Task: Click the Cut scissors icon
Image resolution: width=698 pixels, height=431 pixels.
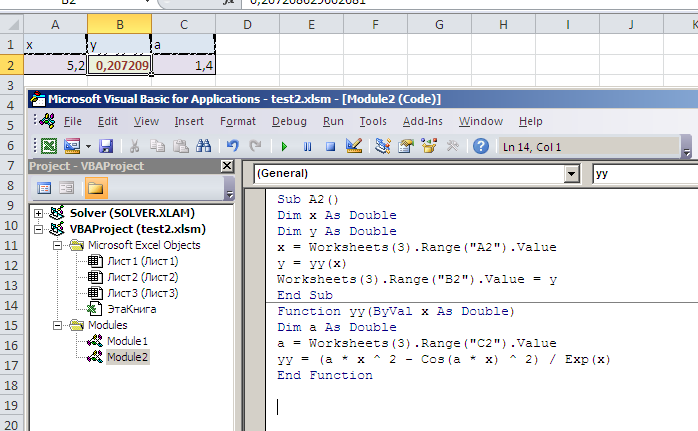Action: click(x=134, y=146)
